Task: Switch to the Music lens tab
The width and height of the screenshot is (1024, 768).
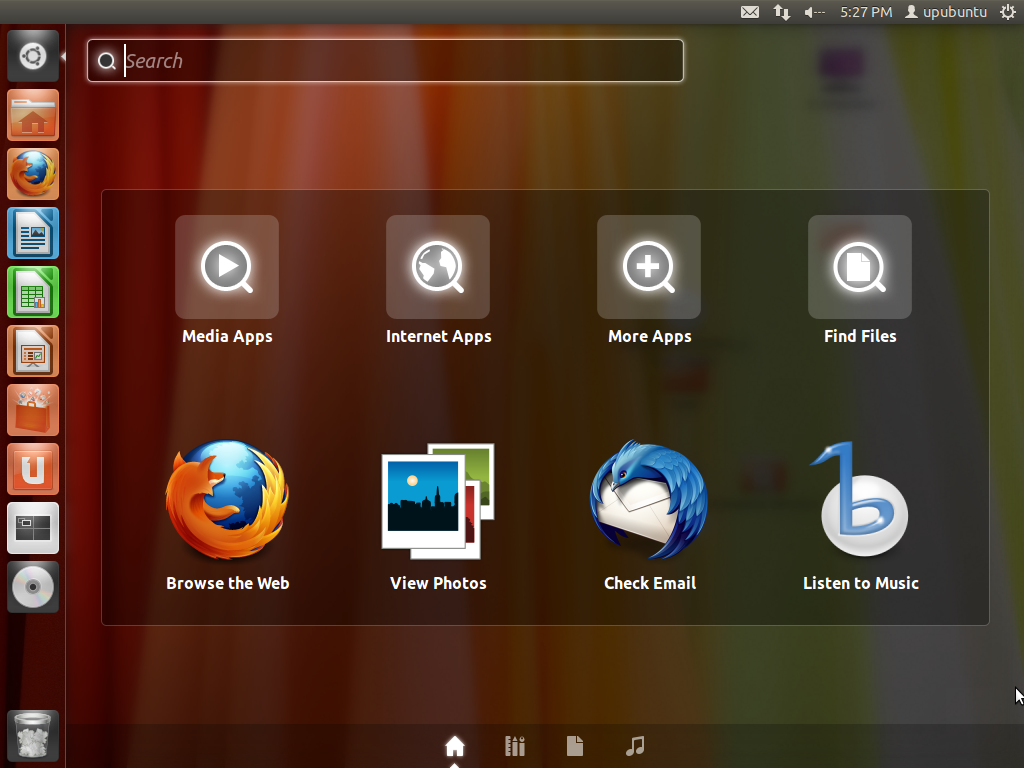Action: [x=635, y=746]
